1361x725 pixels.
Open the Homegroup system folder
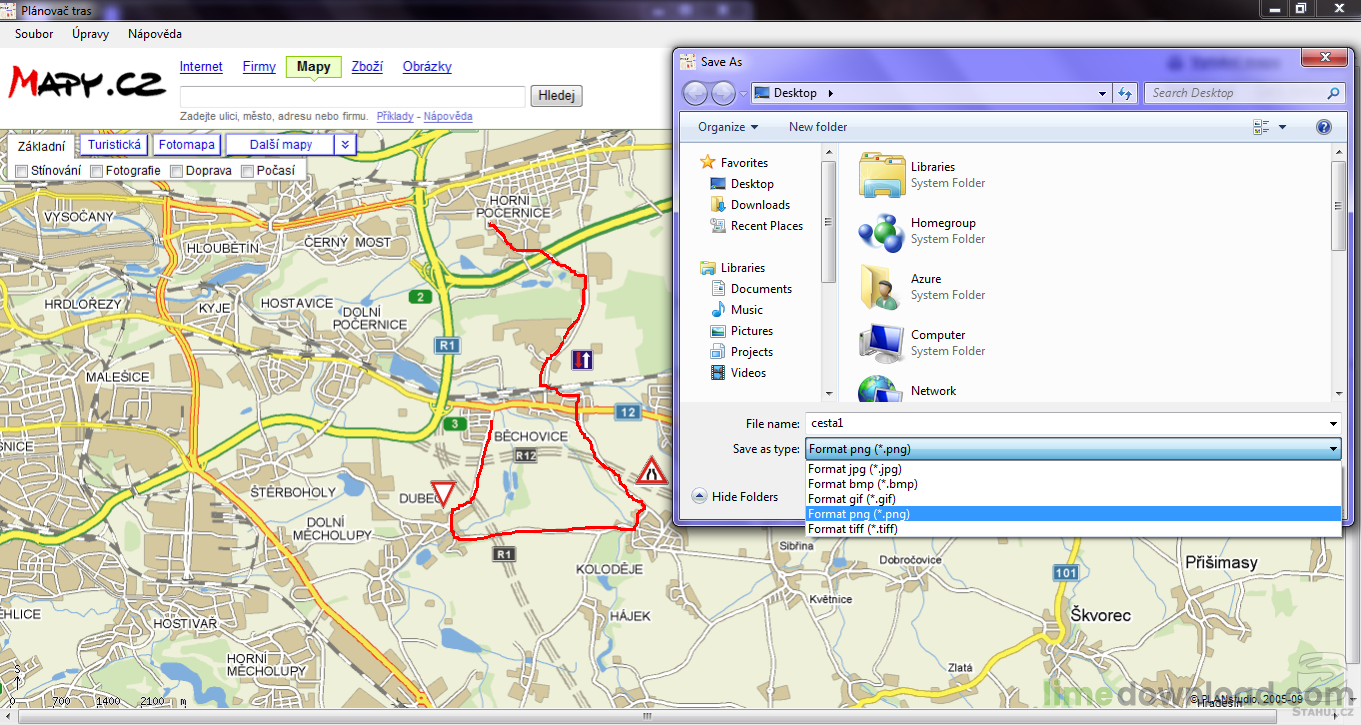click(942, 223)
